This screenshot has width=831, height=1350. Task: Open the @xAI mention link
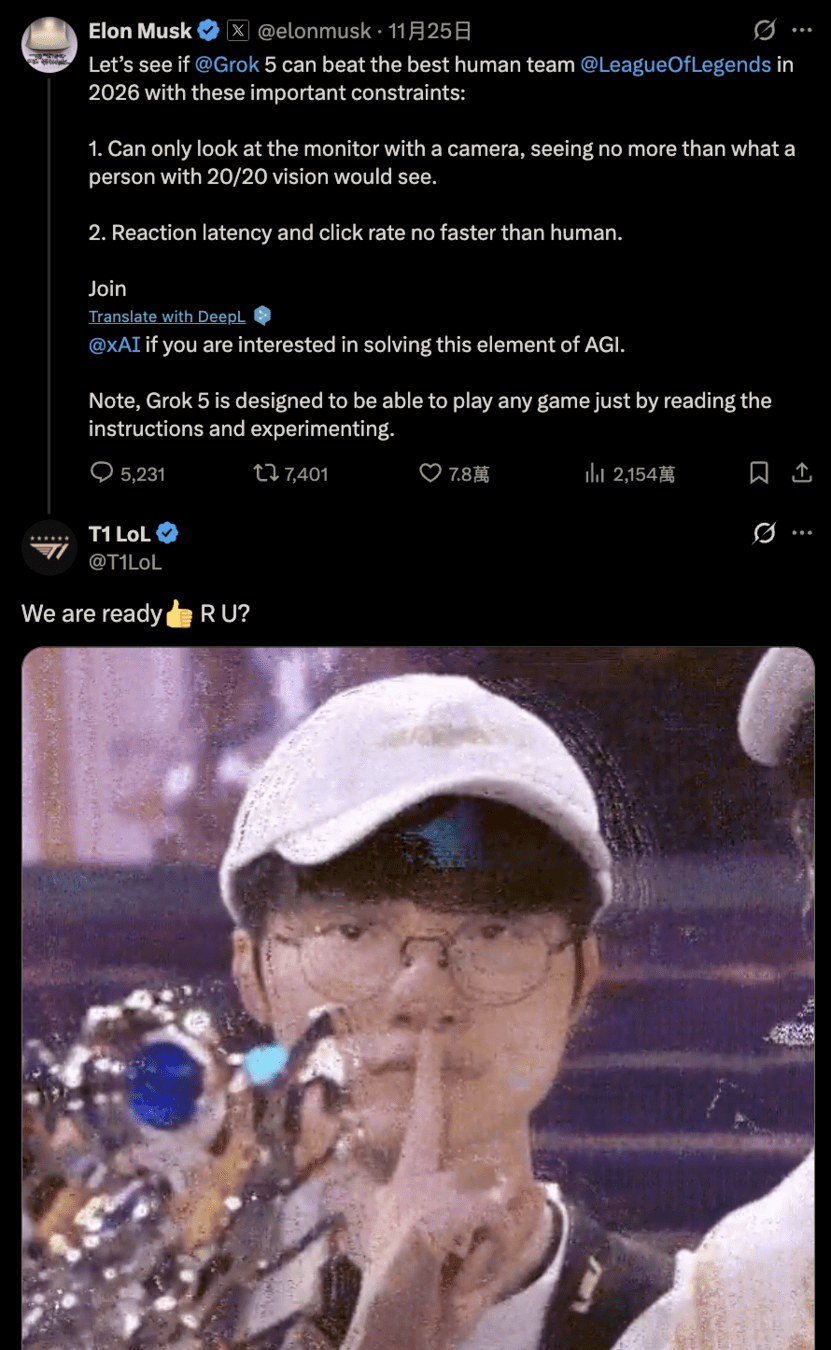coord(114,346)
